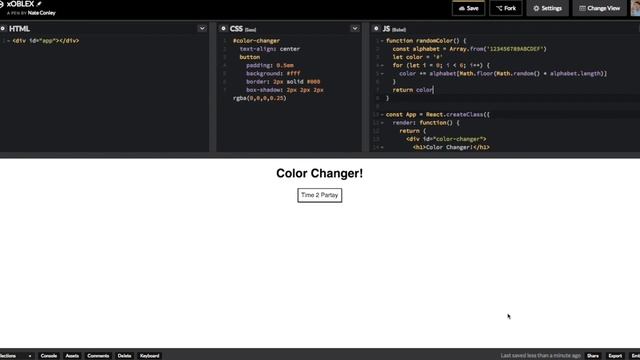Save the pen with the Save button
Image resolution: width=640 pixels, height=360 pixels.
pos(468,8)
